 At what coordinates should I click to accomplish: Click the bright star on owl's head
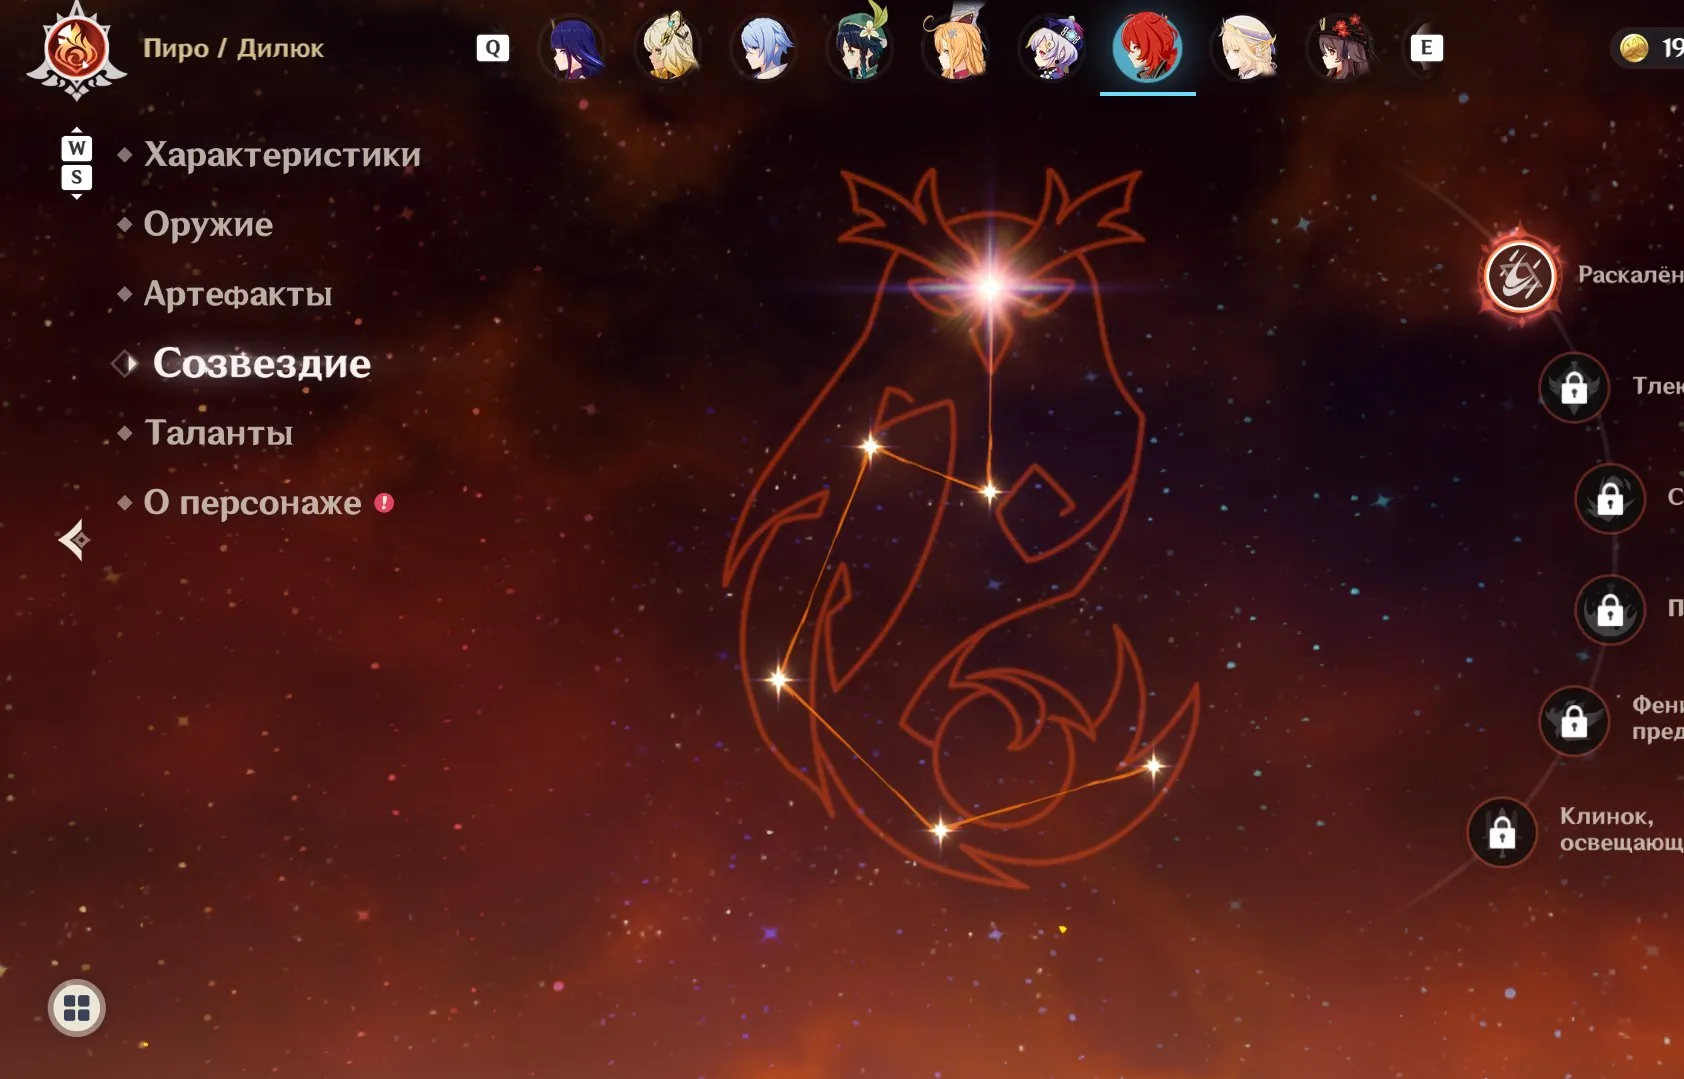click(991, 288)
